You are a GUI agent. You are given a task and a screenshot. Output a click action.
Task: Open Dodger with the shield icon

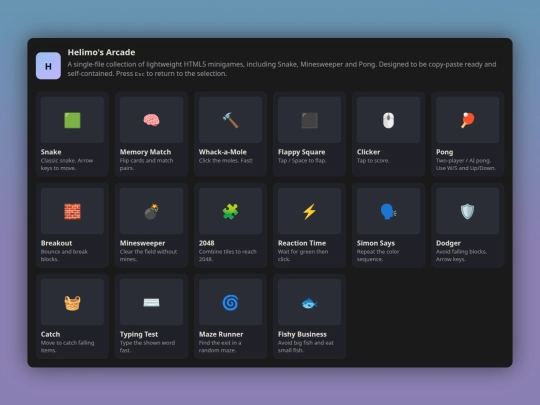pos(467,211)
